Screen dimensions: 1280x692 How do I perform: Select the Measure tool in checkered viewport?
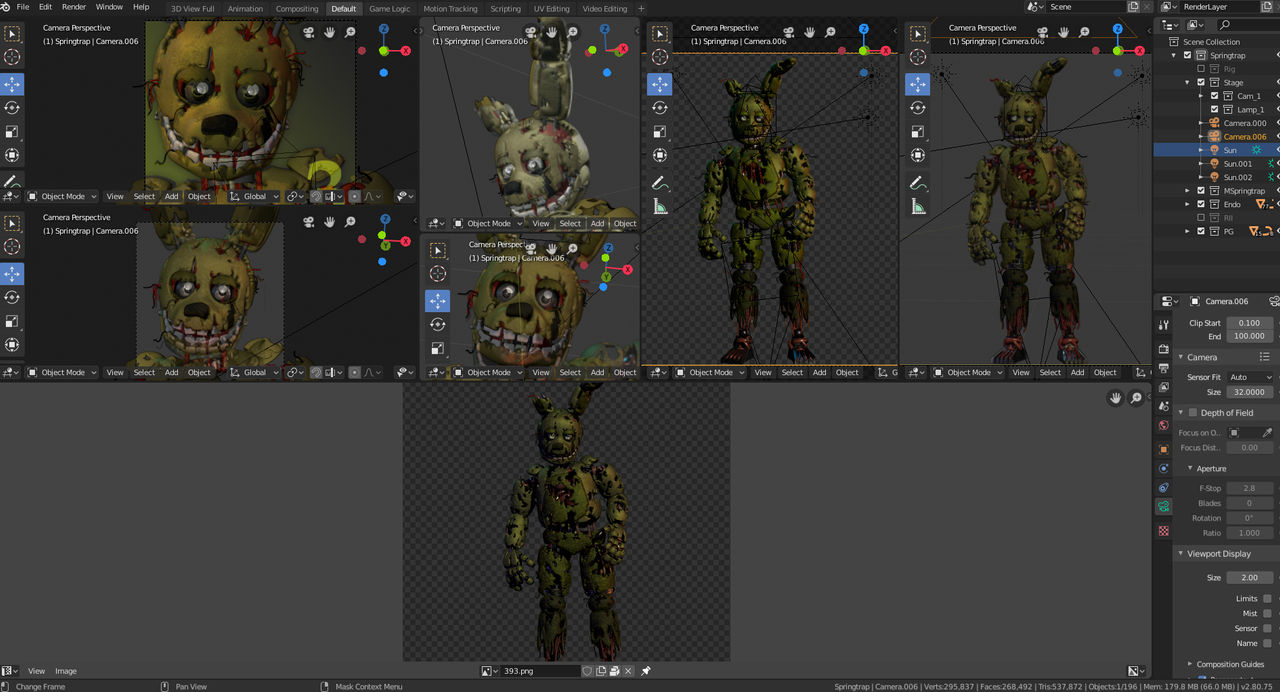[659, 206]
